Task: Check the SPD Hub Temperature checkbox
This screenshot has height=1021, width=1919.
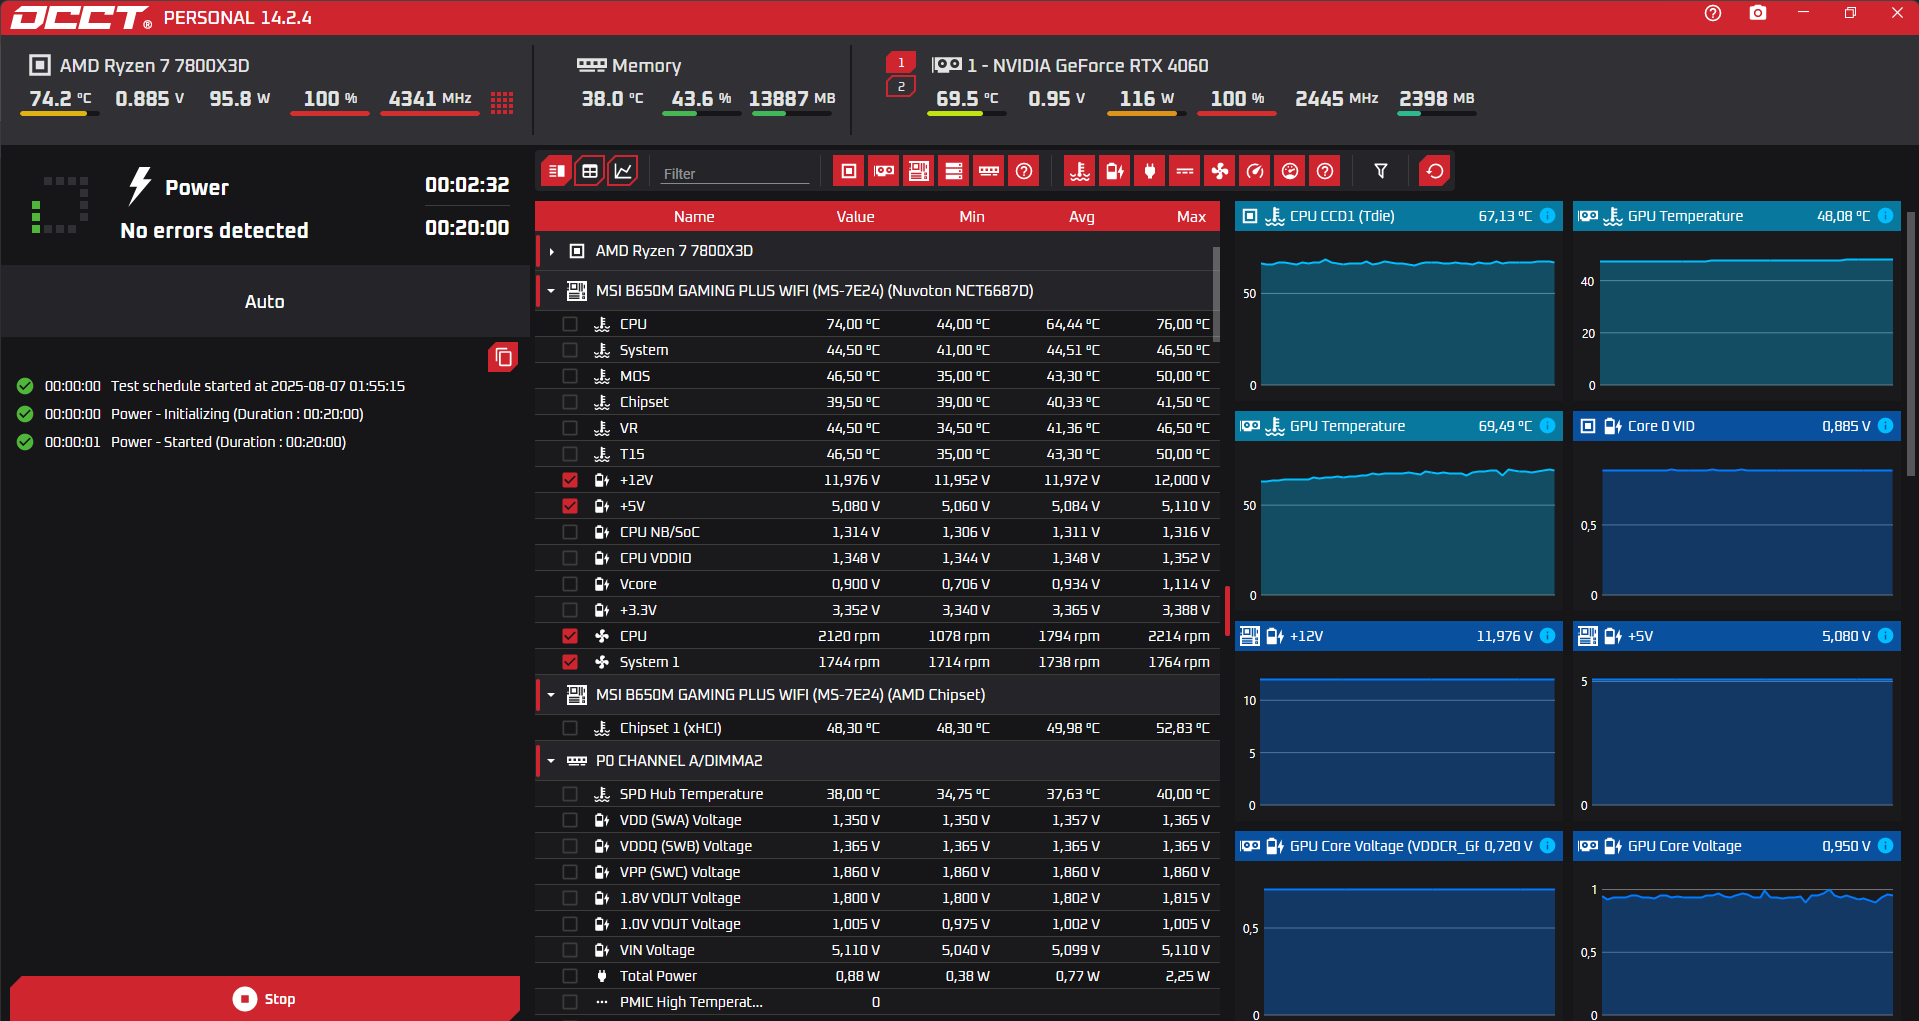Action: tap(570, 794)
